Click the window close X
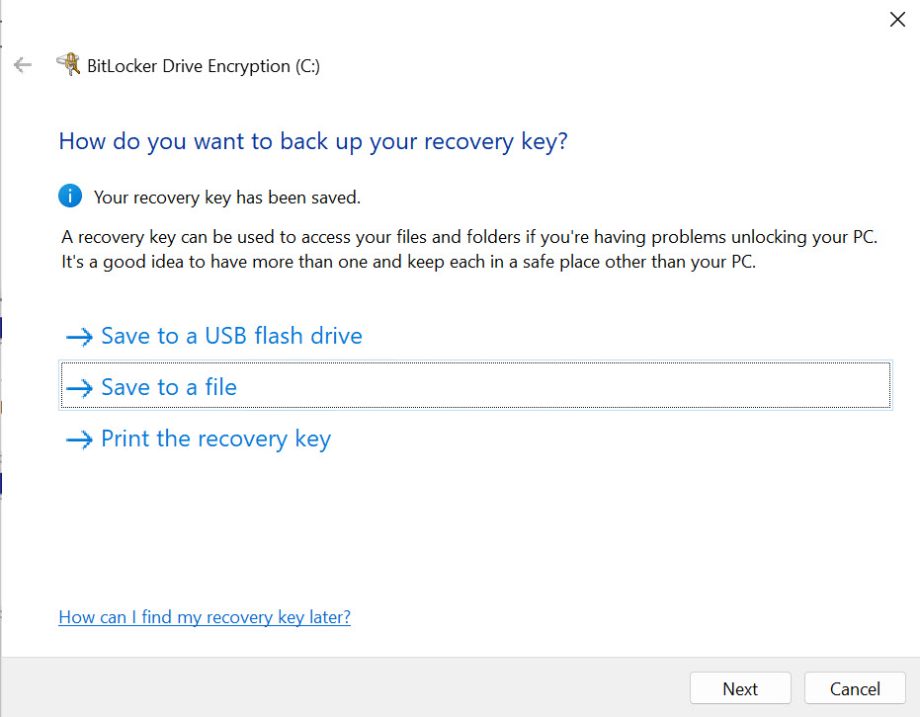Viewport: 920px width, 717px height. [896, 19]
